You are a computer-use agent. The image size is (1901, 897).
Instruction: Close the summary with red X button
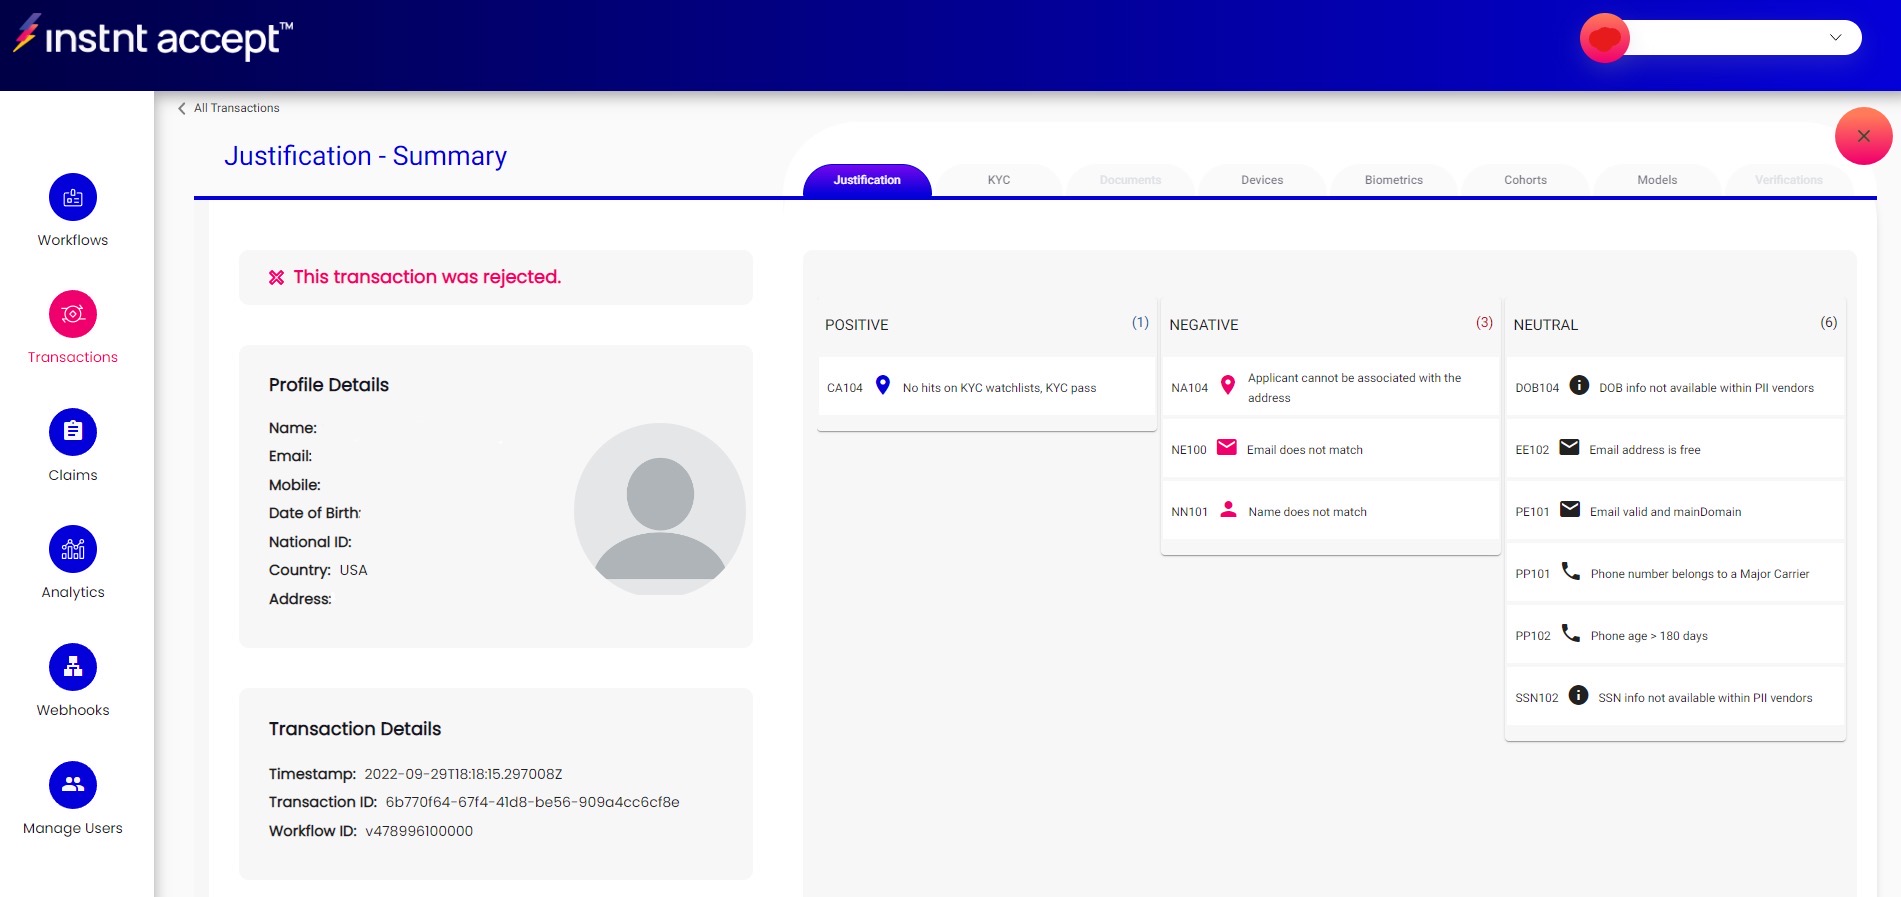(x=1864, y=136)
